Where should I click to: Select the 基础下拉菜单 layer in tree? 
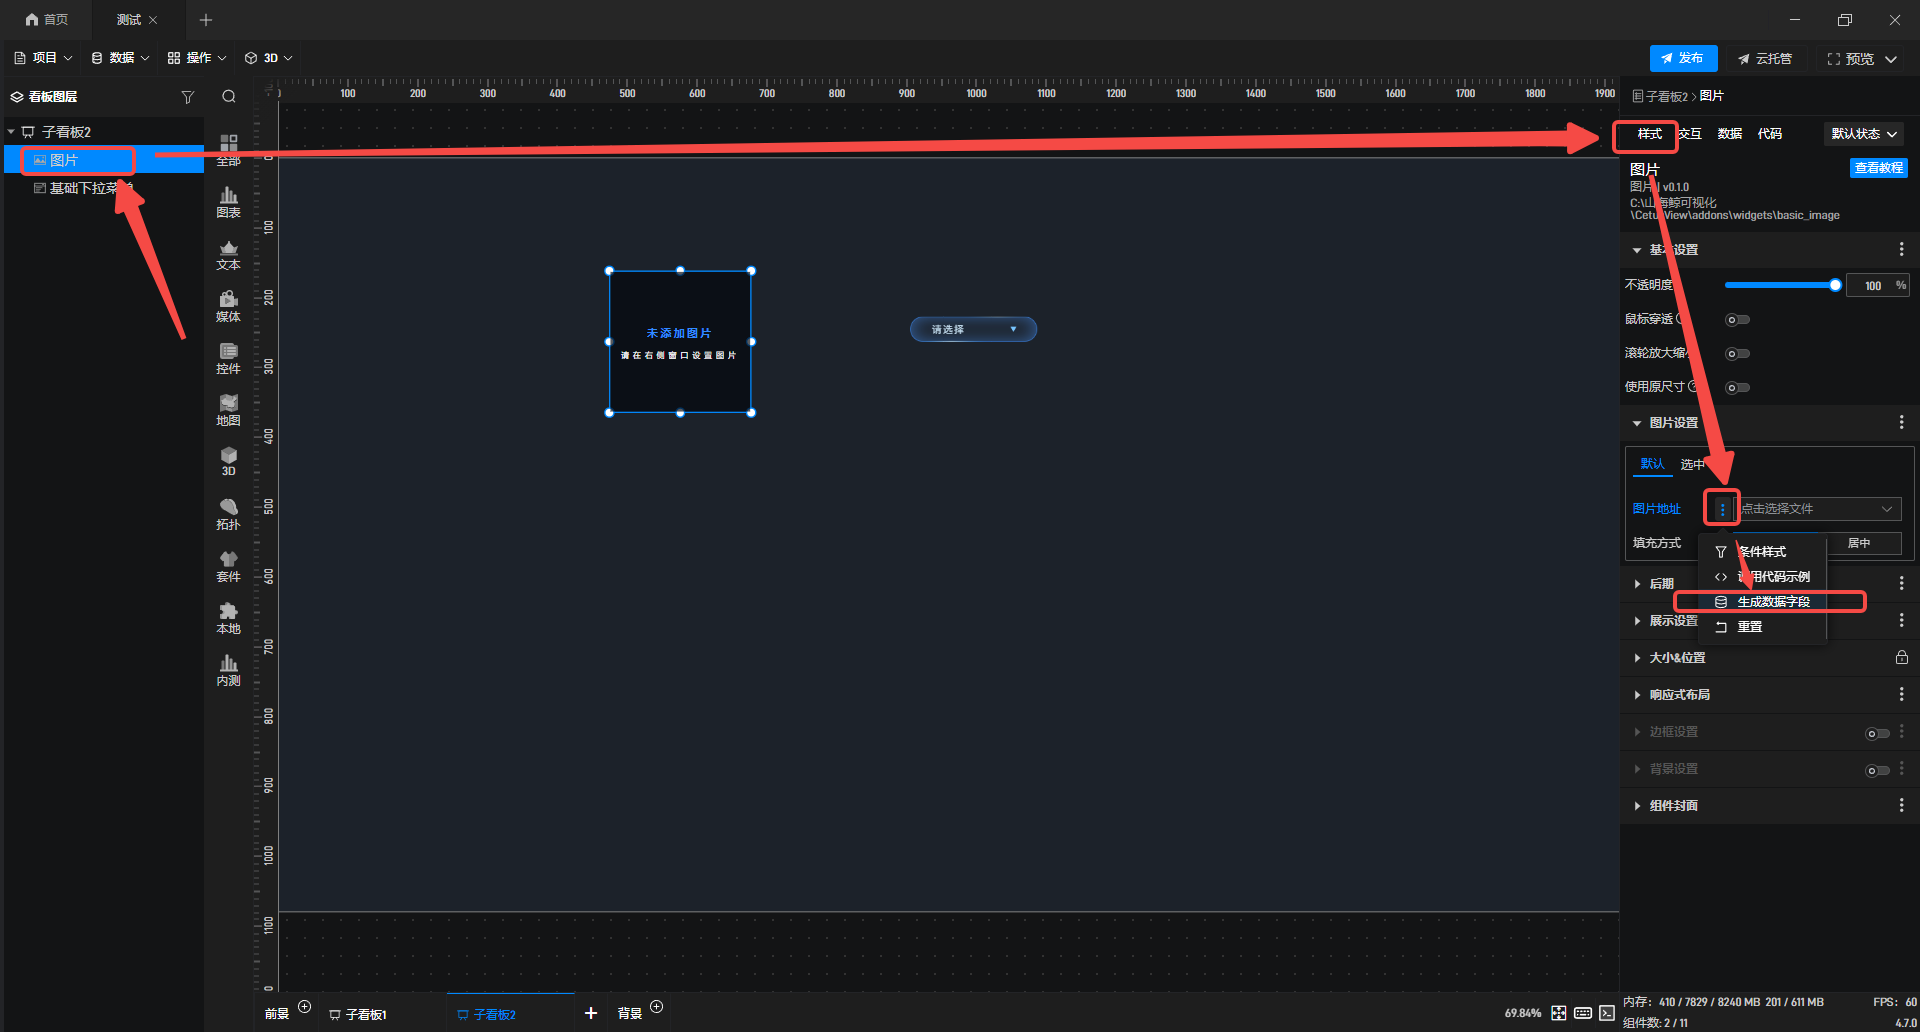(x=84, y=188)
